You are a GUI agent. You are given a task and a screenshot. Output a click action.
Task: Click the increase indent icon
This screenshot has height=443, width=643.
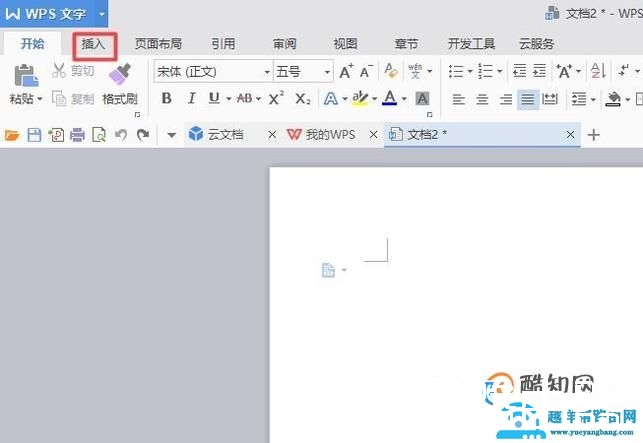539,71
